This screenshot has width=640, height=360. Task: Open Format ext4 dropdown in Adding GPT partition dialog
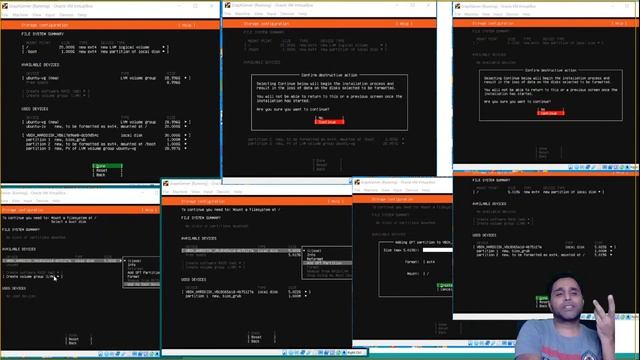429,262
